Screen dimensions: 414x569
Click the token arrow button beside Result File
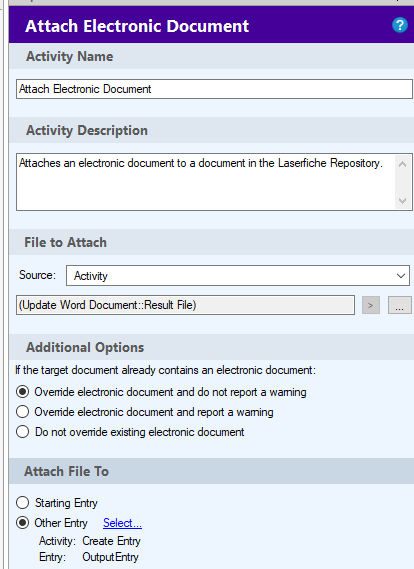point(370,305)
